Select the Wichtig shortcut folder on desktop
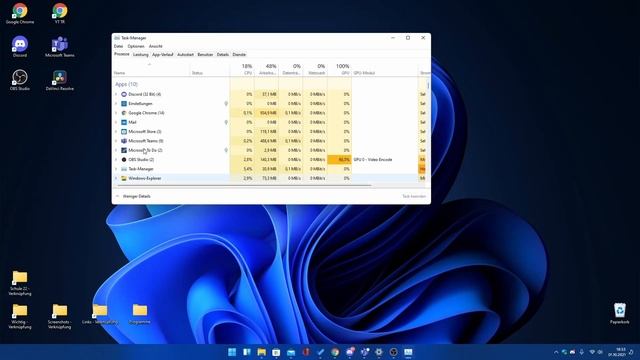Screen dimensions: 640x360 click(20, 316)
